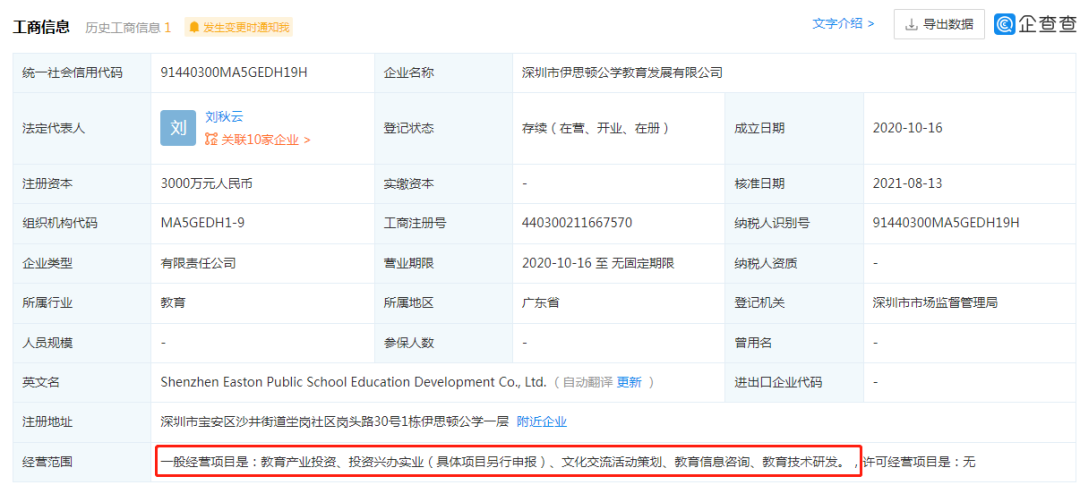Viewport: 1080px width, 485px height.
Task: Click 更新 next to the English name
Action: tap(629, 382)
